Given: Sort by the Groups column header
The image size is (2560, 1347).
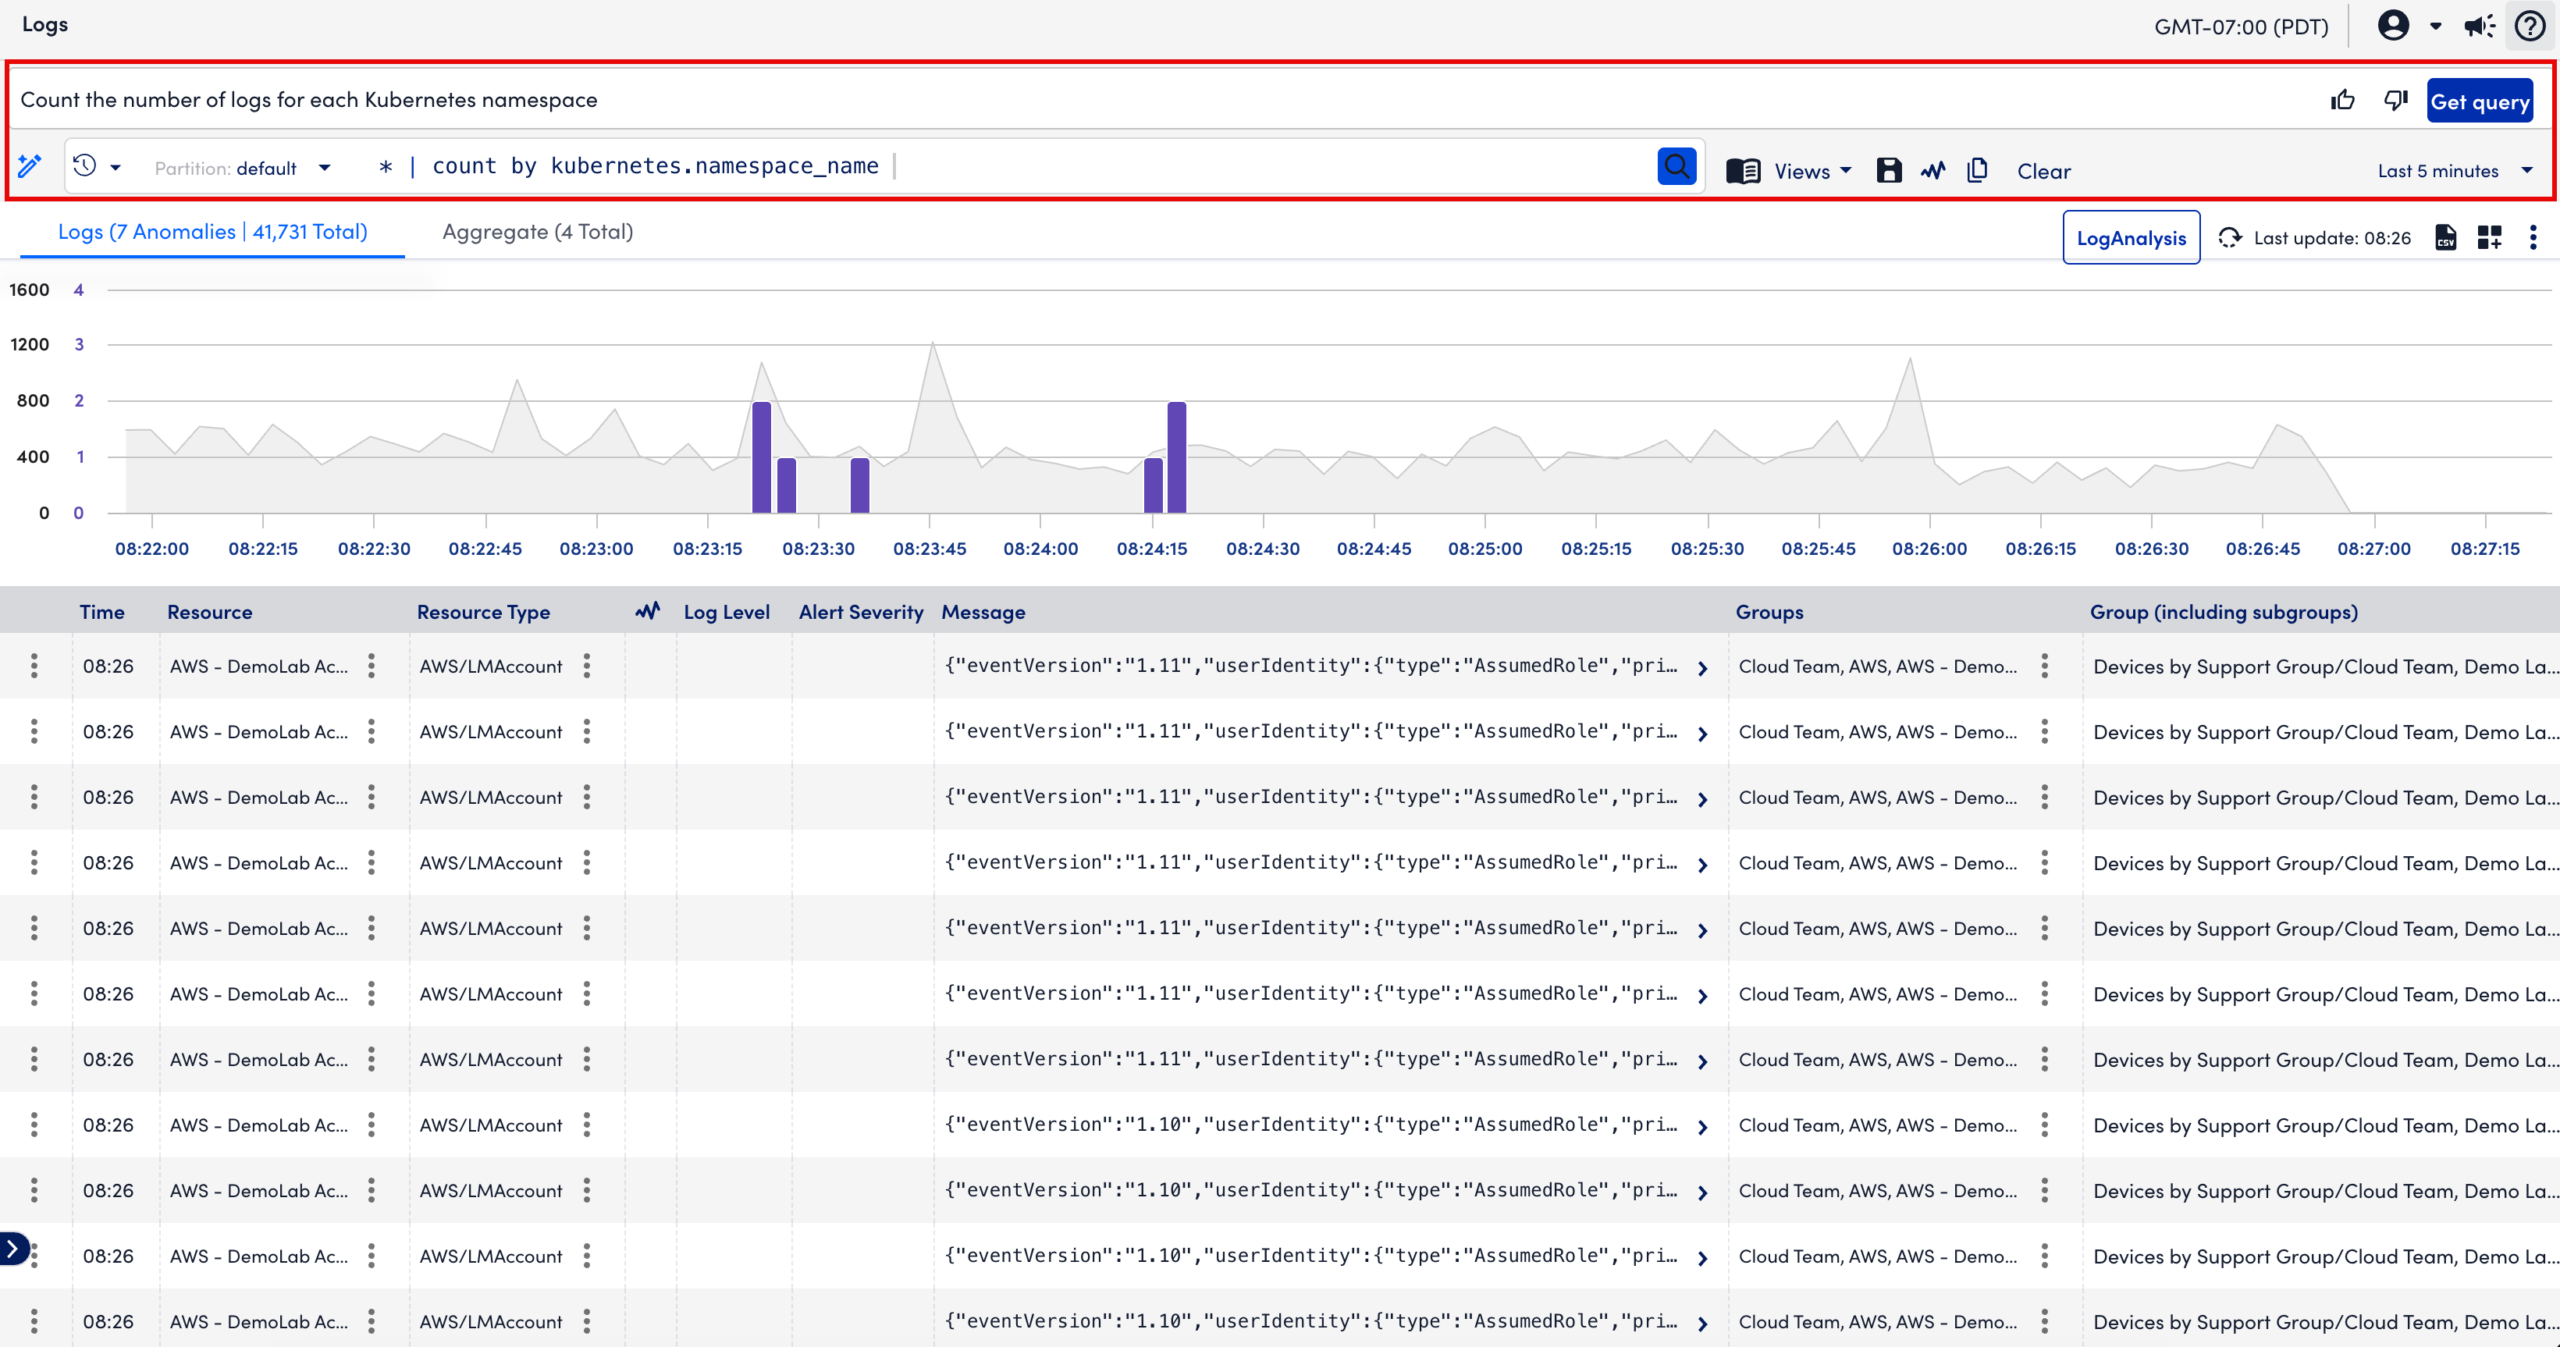Looking at the screenshot, I should [x=1769, y=612].
